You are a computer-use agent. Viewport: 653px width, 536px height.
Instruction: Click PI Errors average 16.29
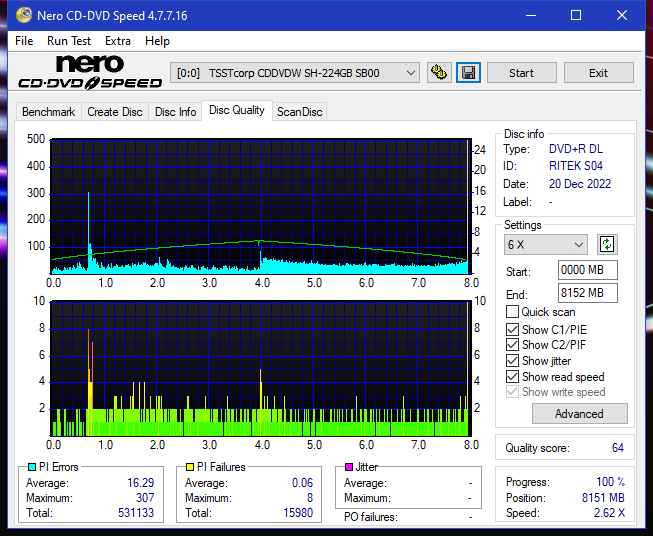[141, 483]
